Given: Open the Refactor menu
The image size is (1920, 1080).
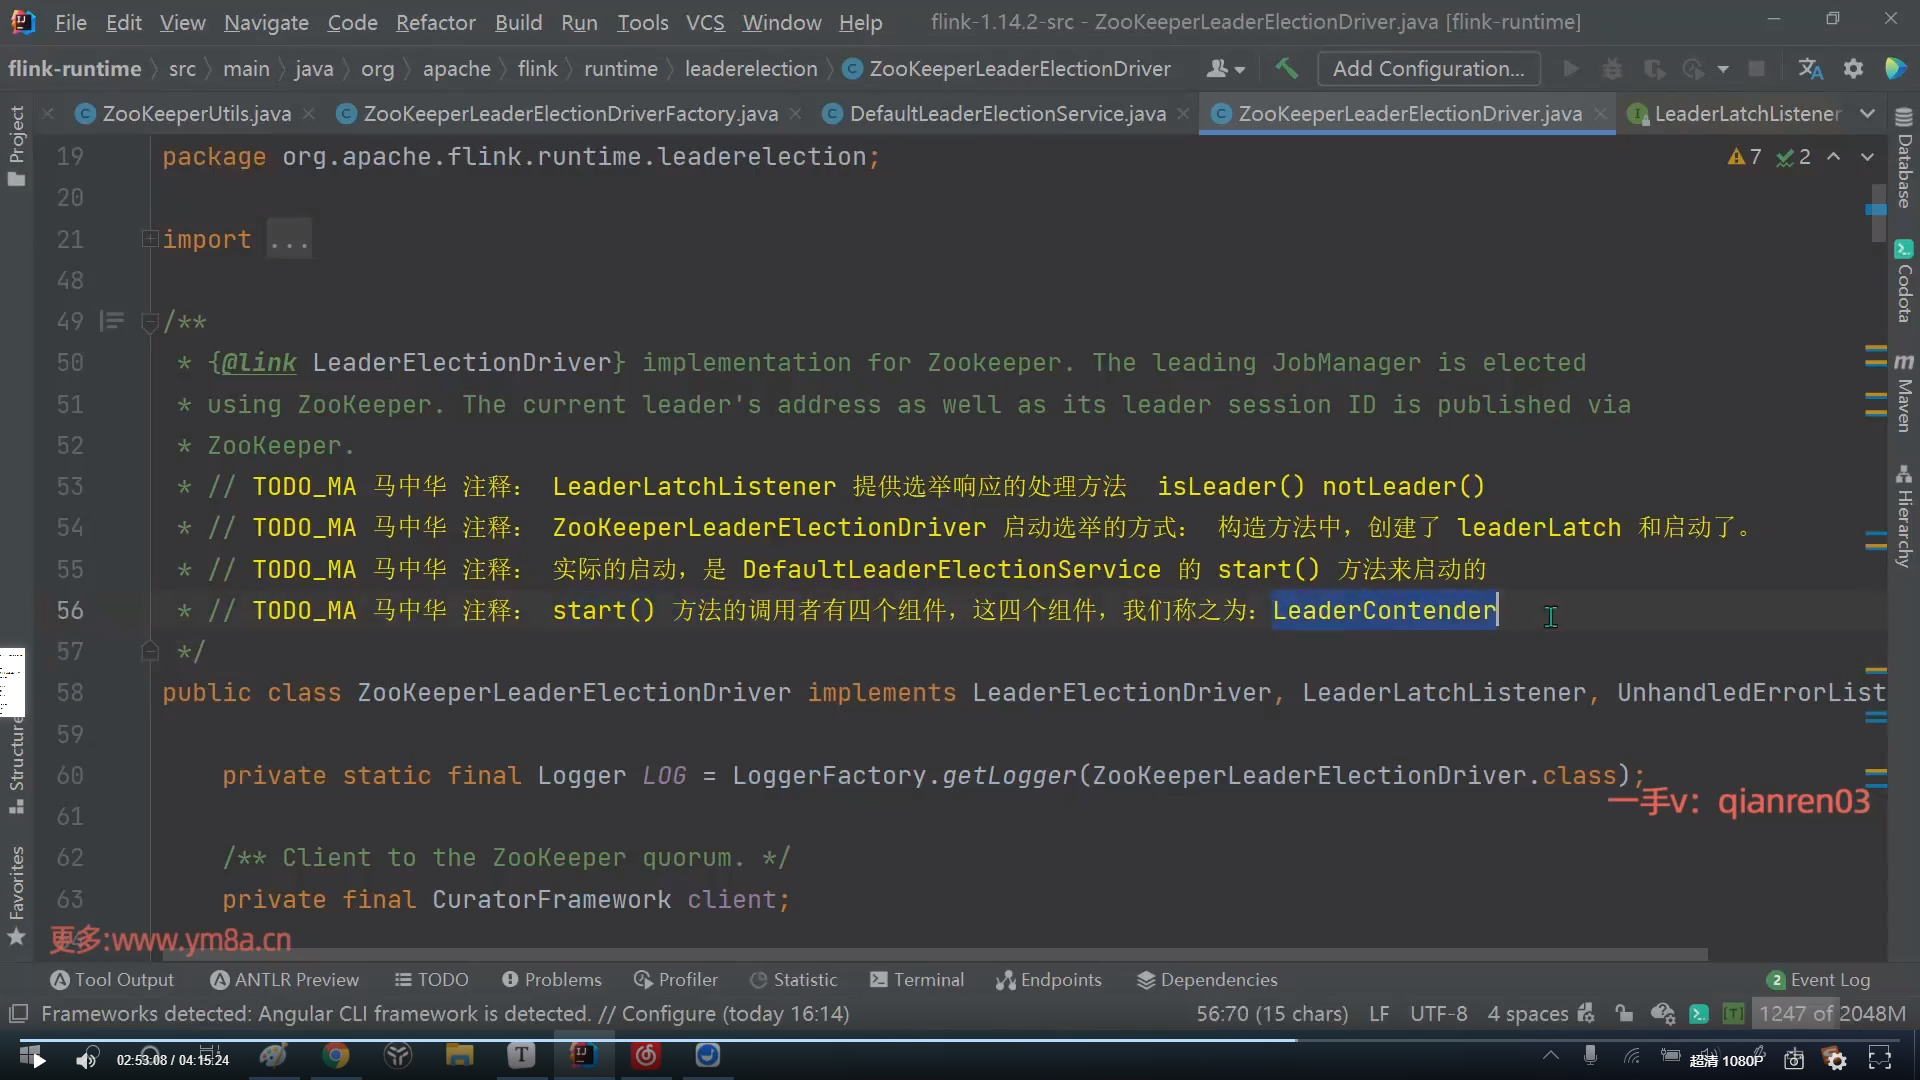Looking at the screenshot, I should 435,22.
